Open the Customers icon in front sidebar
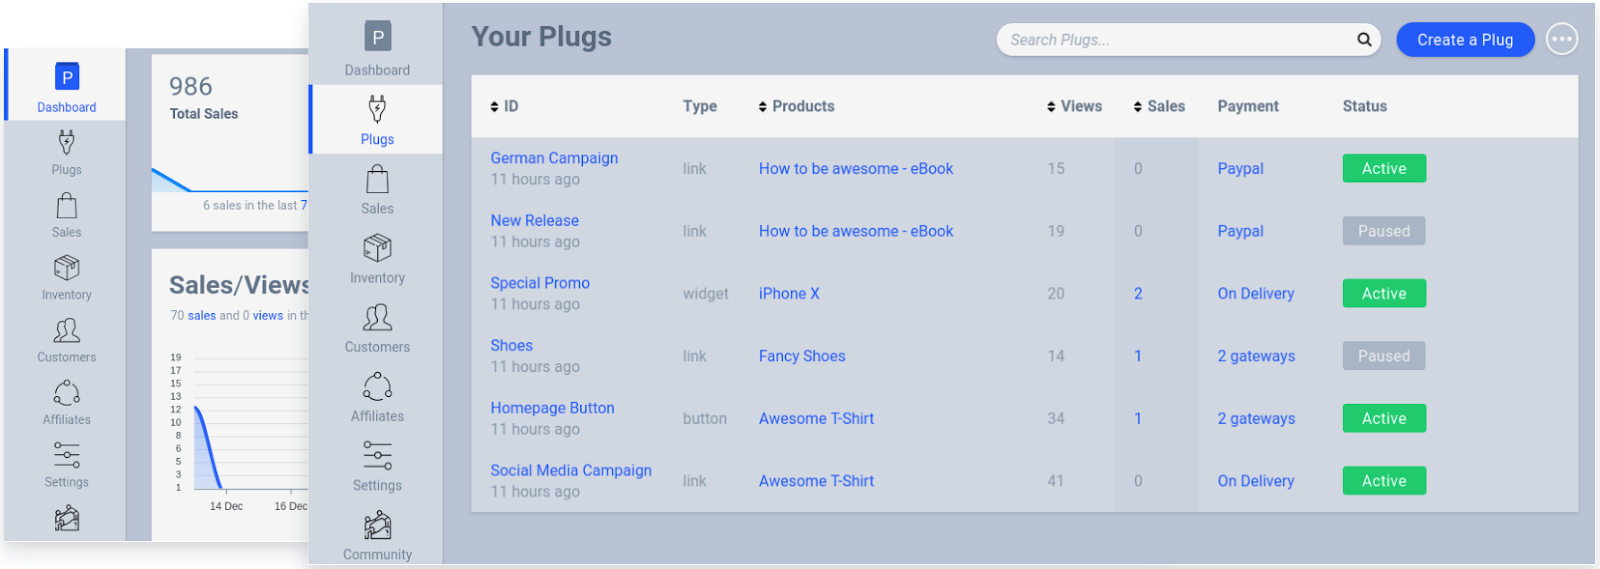This screenshot has height=569, width=1600. [377, 318]
